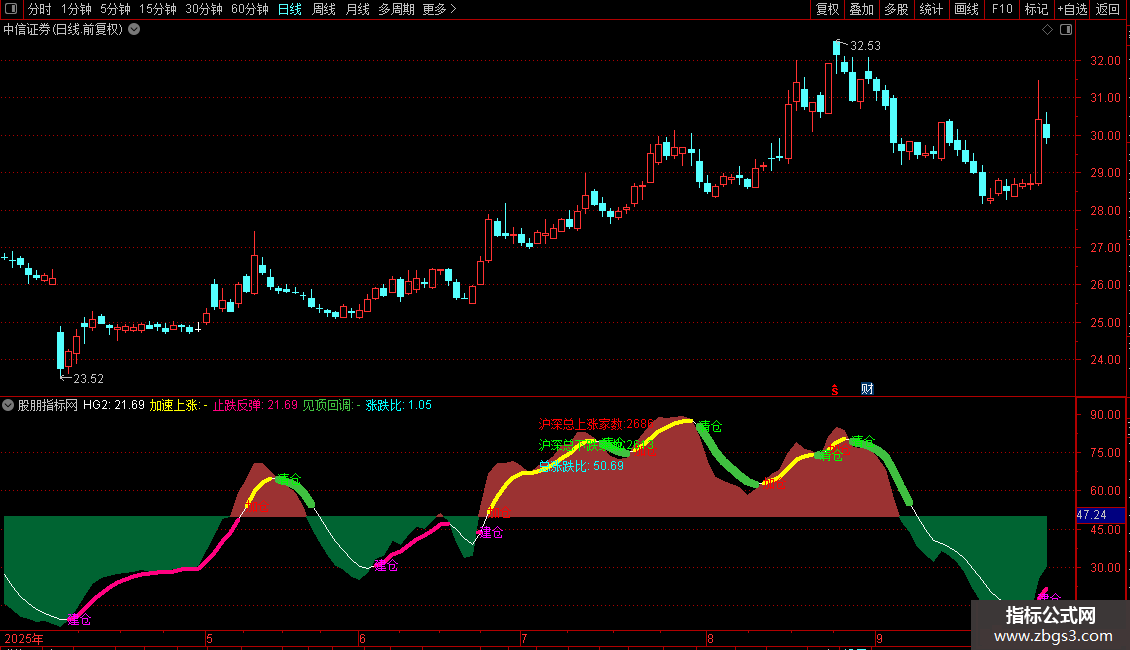Click the 总涨跌比: 50.69 text
Image resolution: width=1130 pixels, height=650 pixels.
tap(581, 466)
